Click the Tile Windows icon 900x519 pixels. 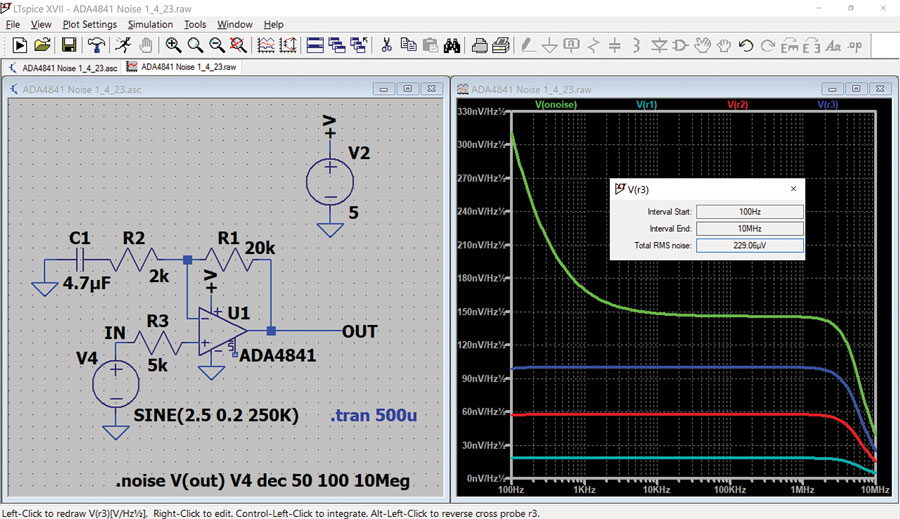[x=314, y=45]
